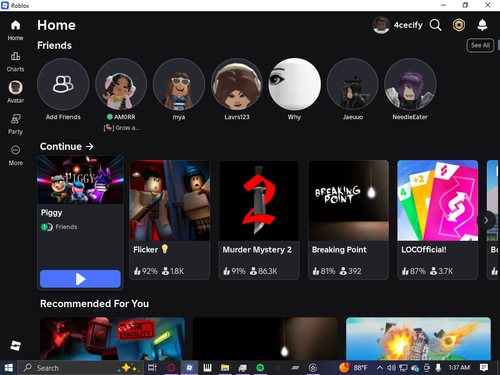Open the search magnifier icon

435,25
